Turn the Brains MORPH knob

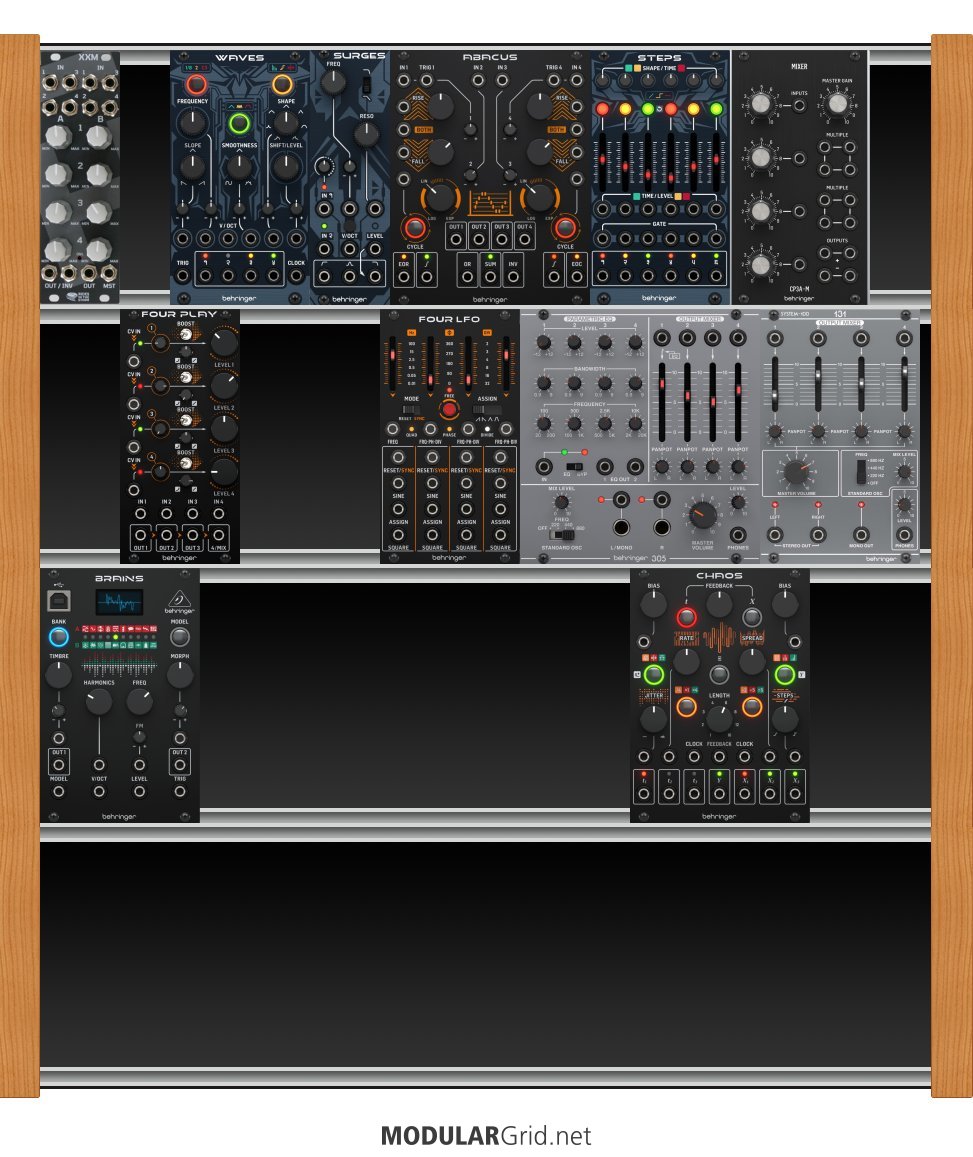click(x=180, y=674)
